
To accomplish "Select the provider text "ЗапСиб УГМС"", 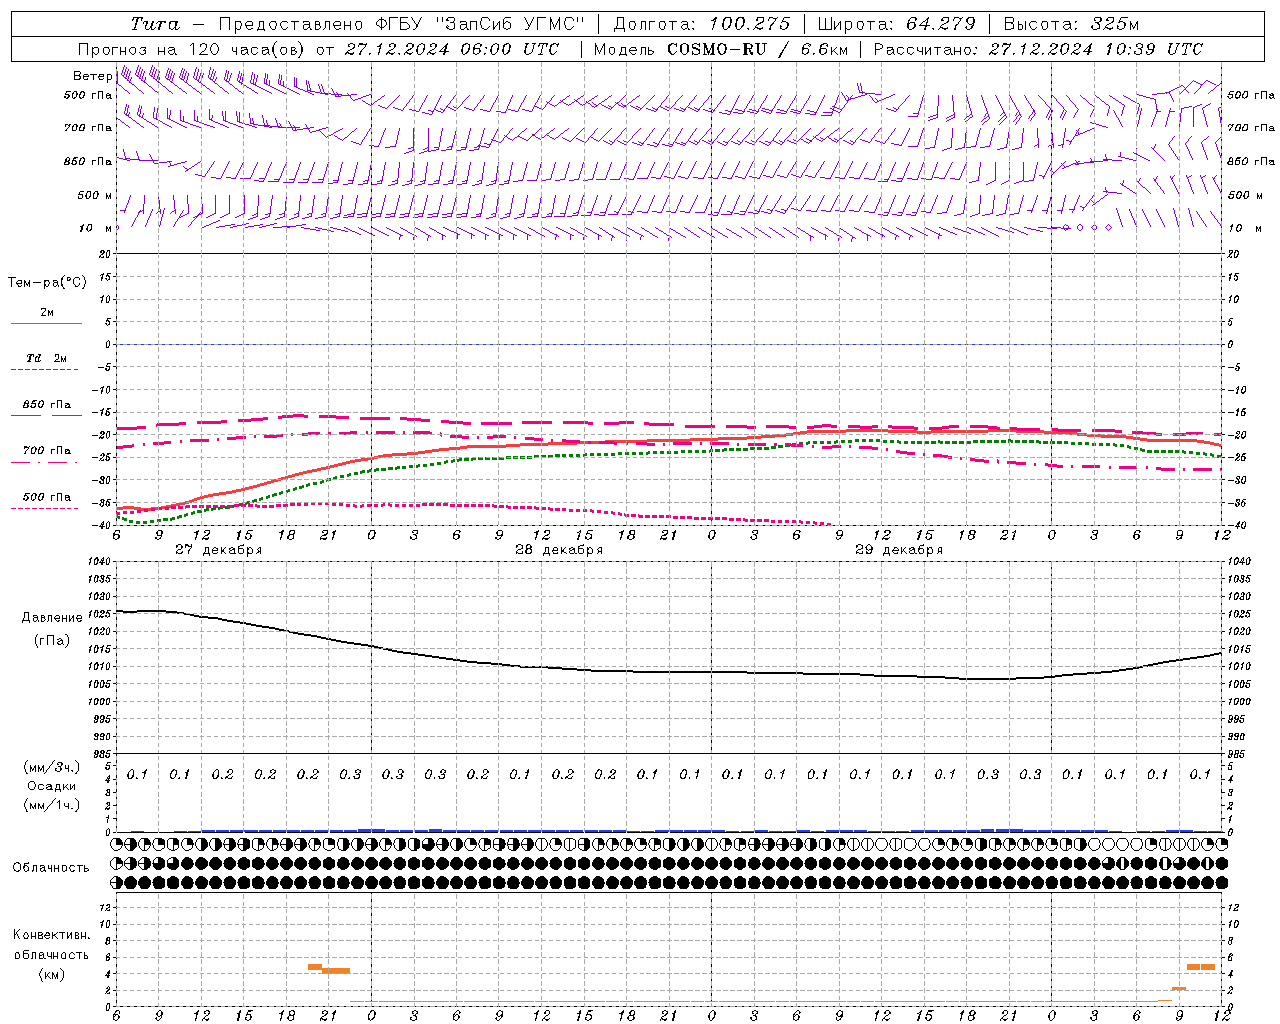I will click(x=510, y=24).
